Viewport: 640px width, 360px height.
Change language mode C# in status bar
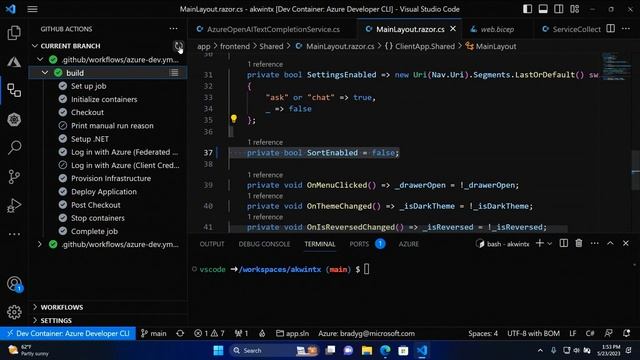(590, 333)
